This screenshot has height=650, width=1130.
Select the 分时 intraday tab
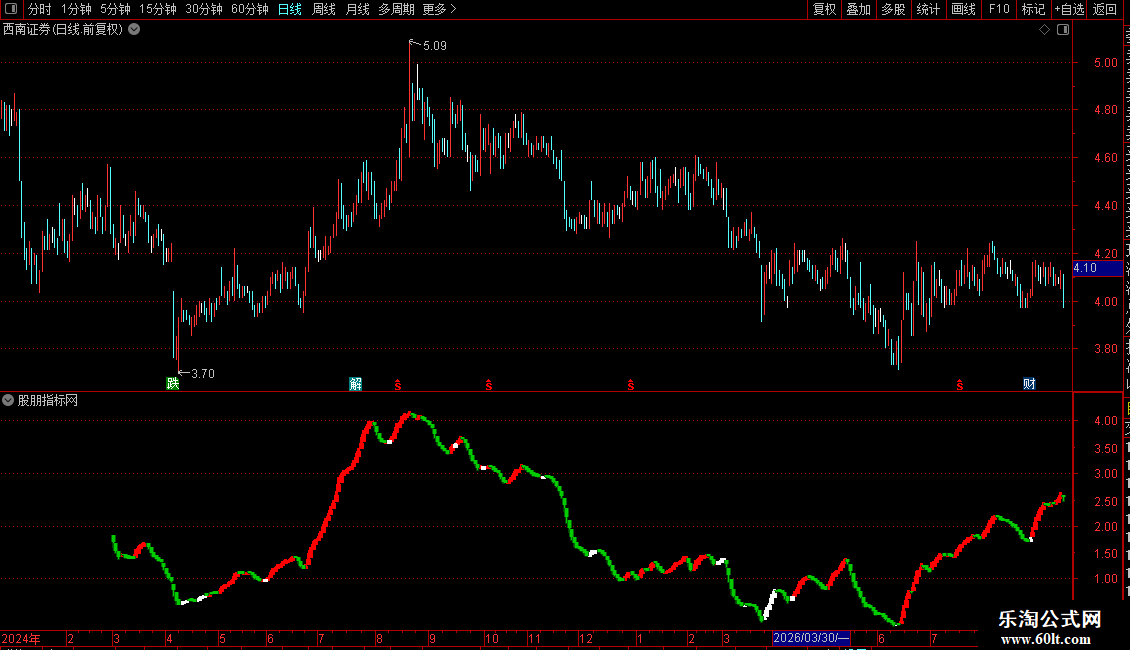tap(40, 9)
